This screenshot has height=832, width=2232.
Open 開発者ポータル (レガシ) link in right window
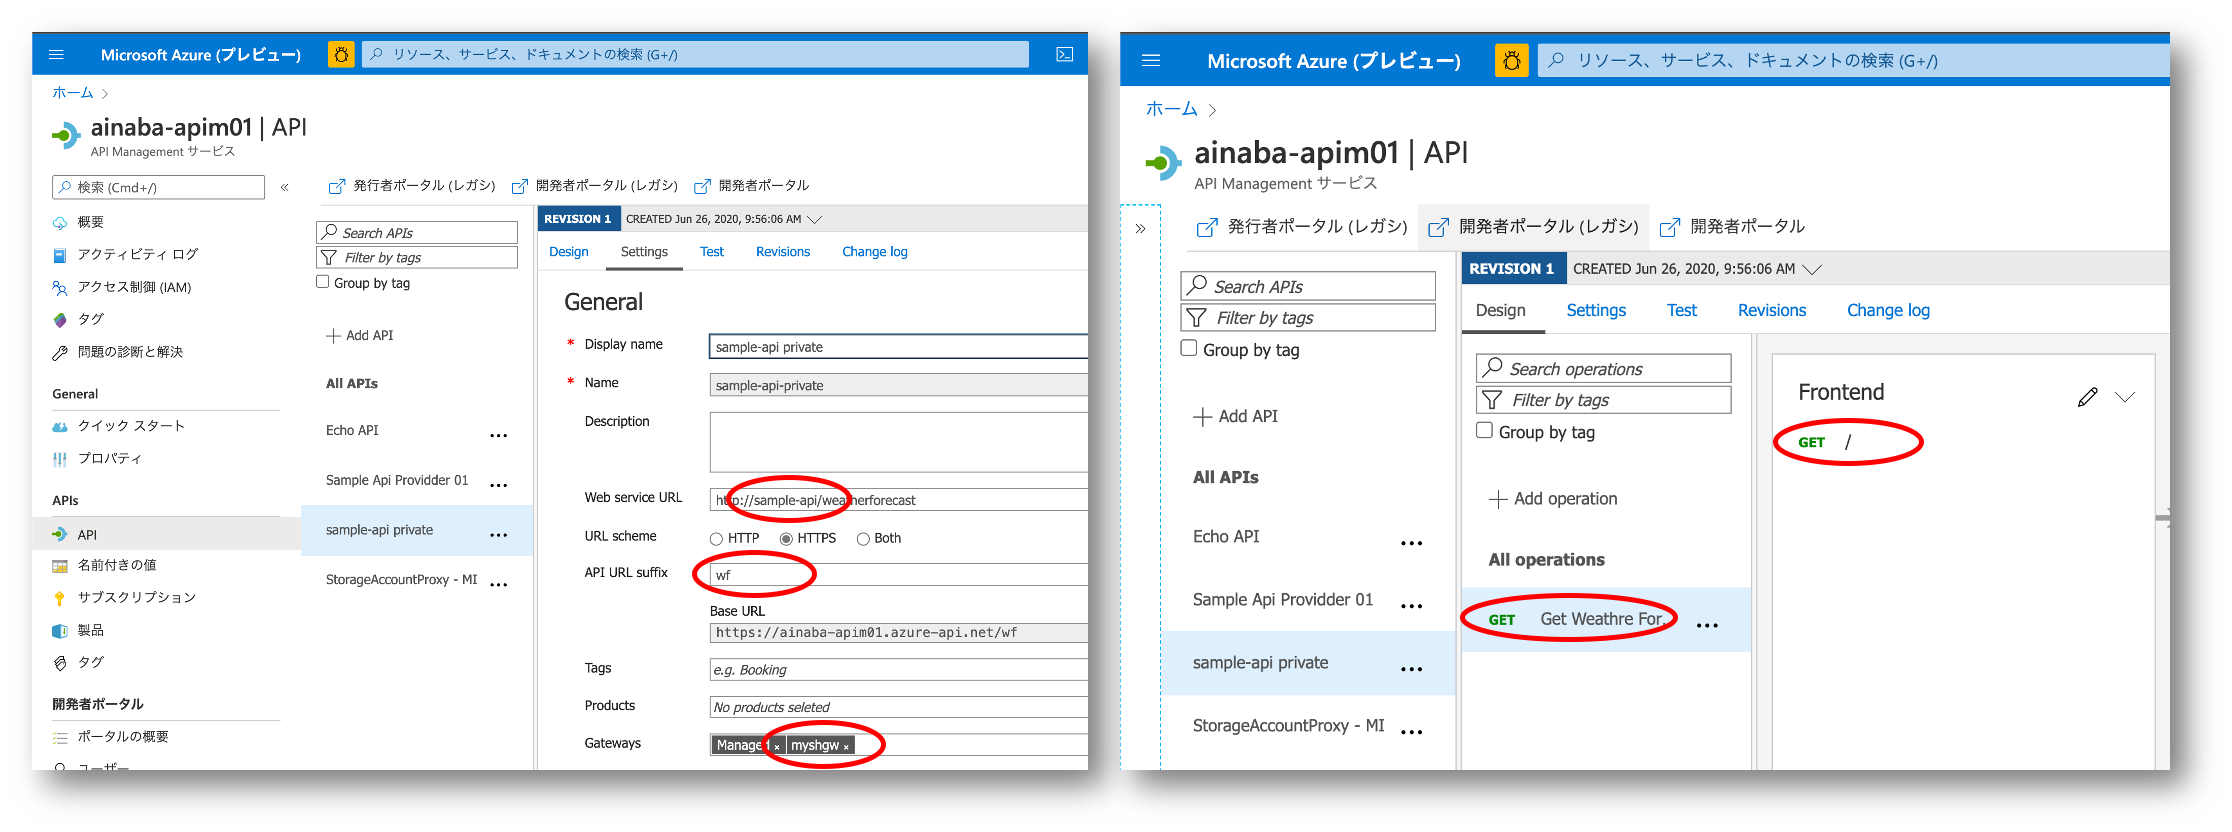pos(1534,227)
